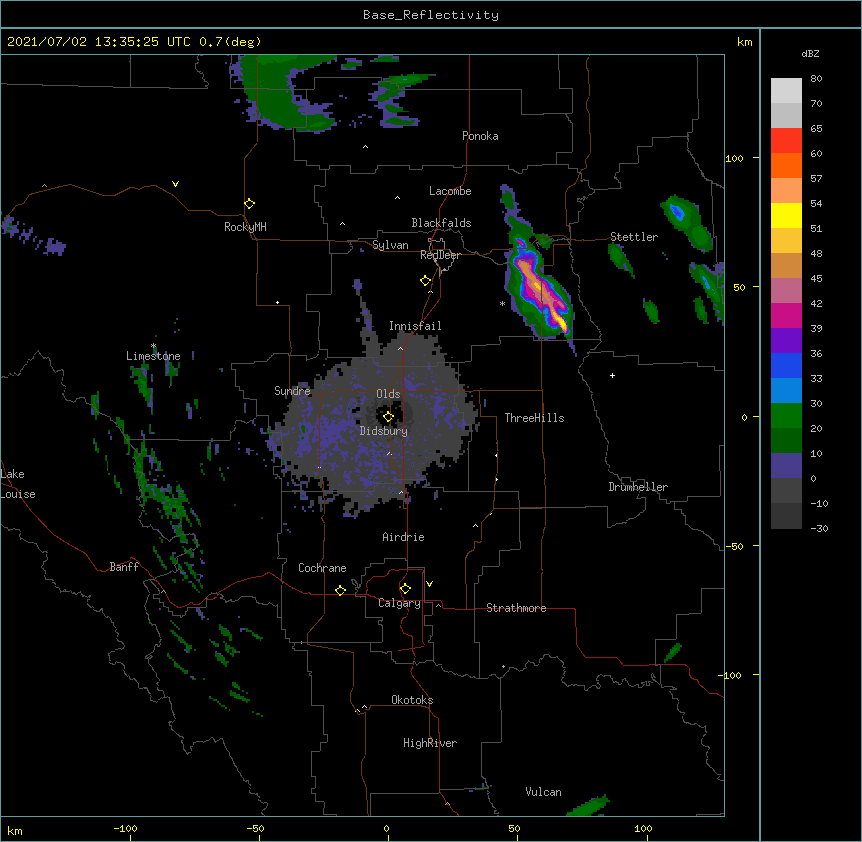Click the RockyMH label

pyautogui.click(x=245, y=227)
